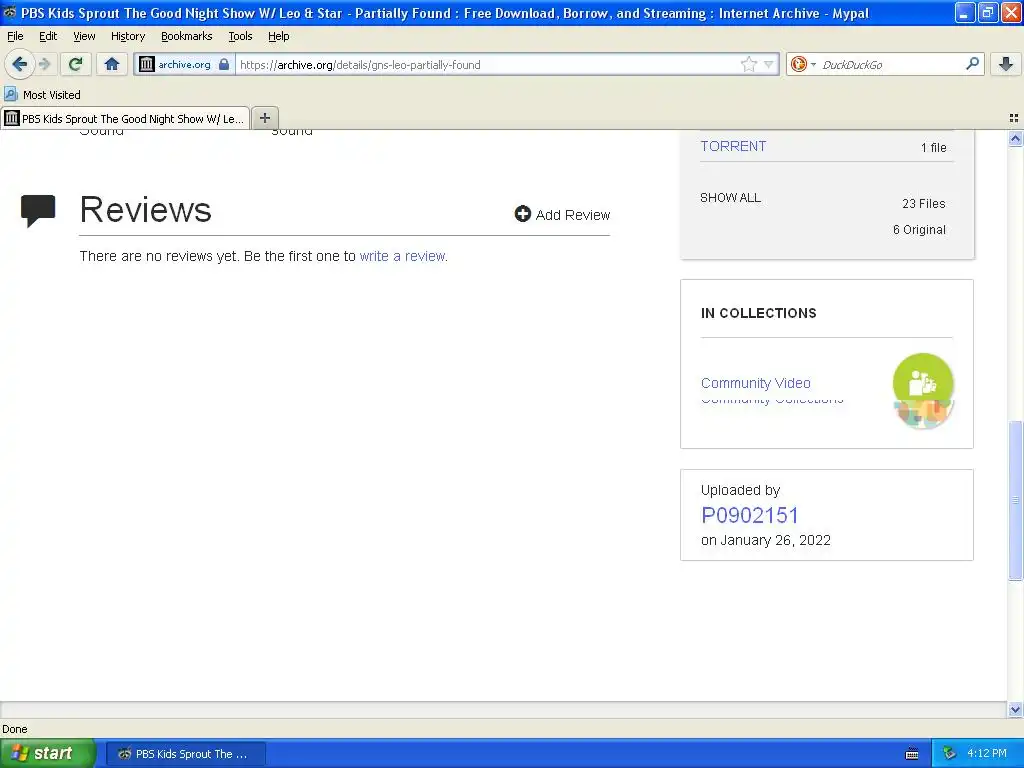Open the URL history dropdown arrow

point(769,64)
